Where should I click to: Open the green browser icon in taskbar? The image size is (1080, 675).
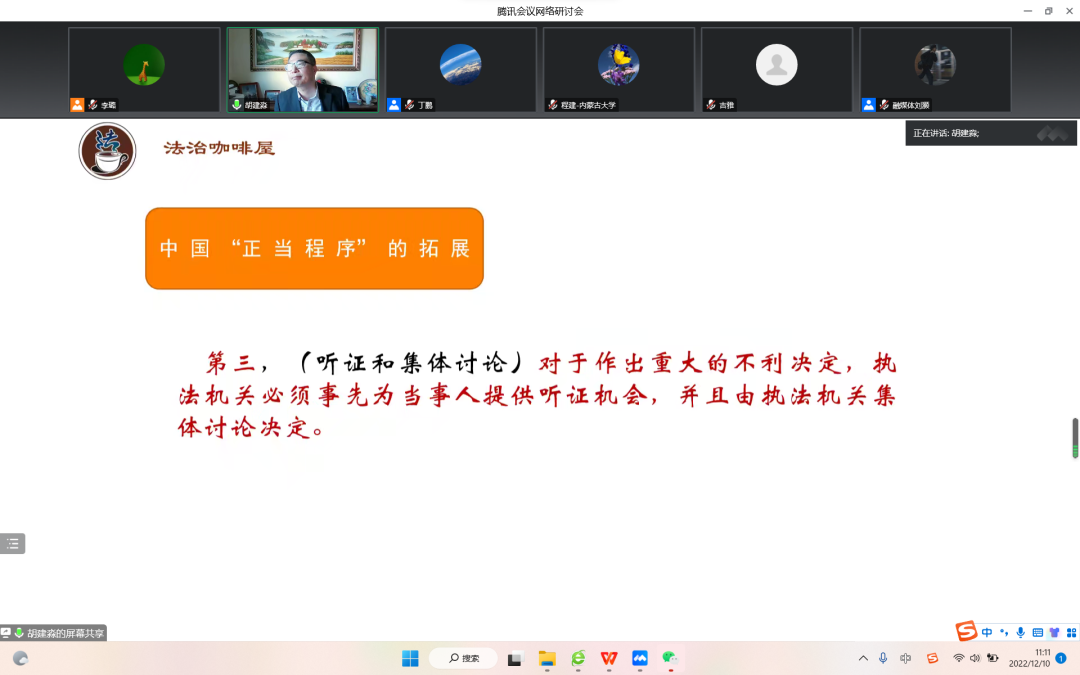578,658
